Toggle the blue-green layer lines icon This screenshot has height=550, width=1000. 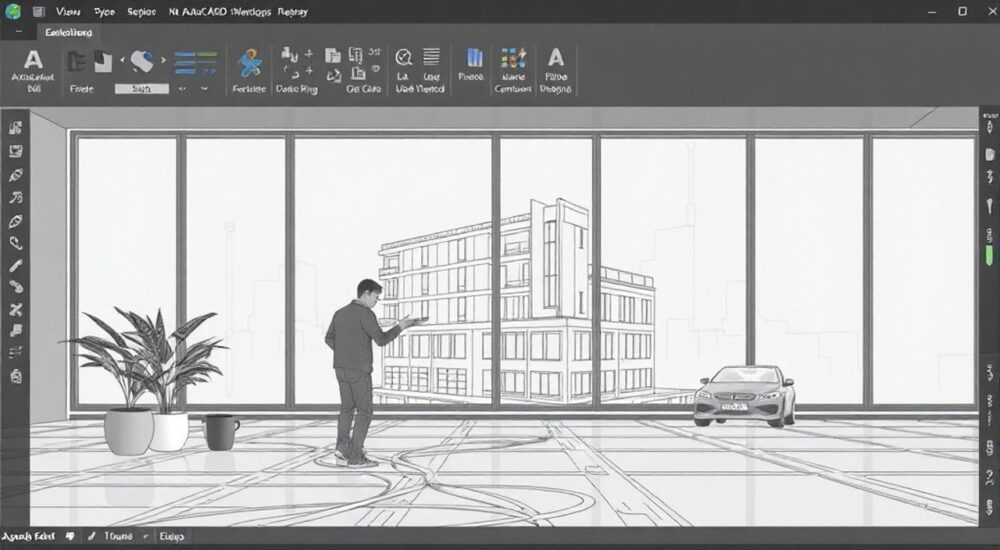[x=195, y=64]
